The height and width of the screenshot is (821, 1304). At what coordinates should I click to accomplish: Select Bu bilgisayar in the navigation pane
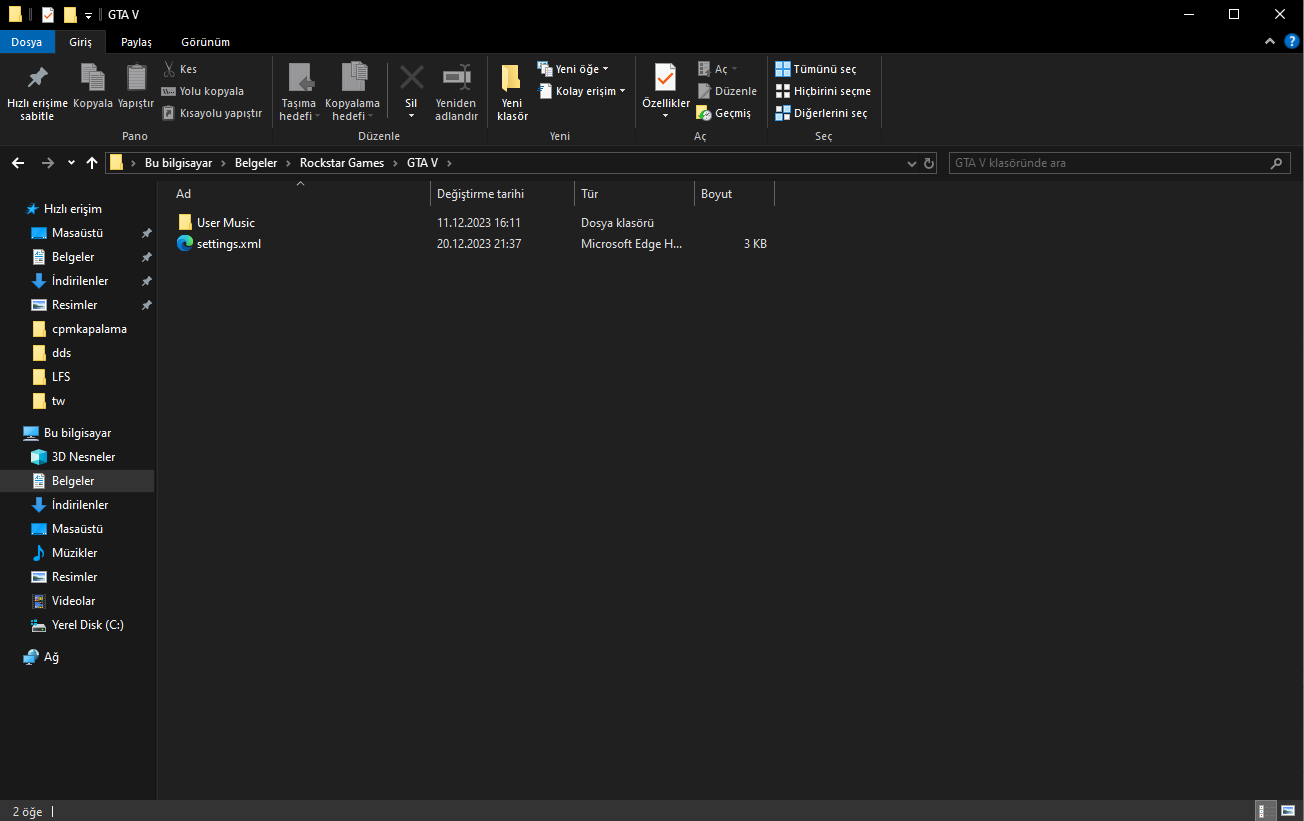(x=77, y=433)
